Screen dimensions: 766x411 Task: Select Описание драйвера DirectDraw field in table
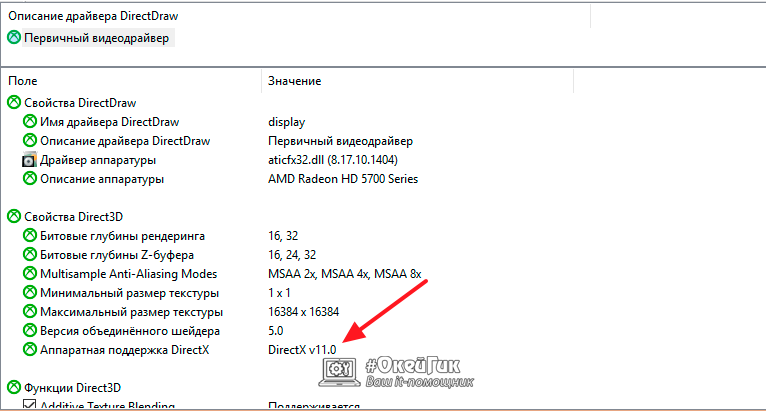(x=125, y=141)
